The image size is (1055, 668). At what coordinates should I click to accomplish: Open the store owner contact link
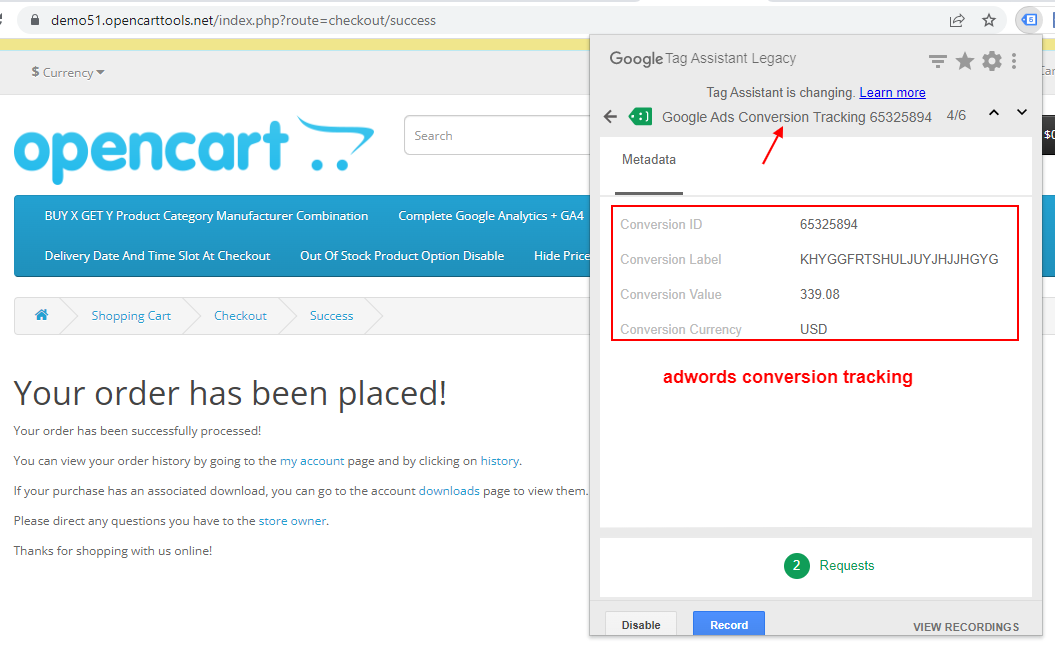click(293, 521)
